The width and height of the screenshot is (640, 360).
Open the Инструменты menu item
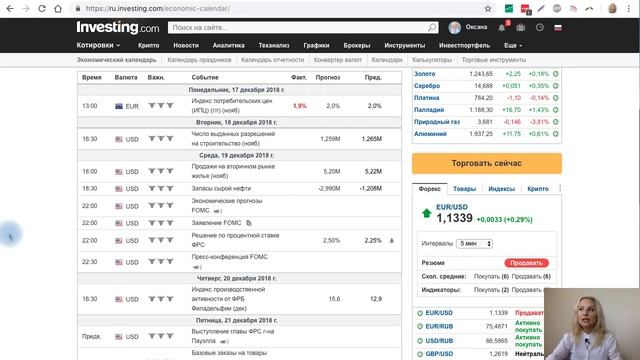coord(404,45)
